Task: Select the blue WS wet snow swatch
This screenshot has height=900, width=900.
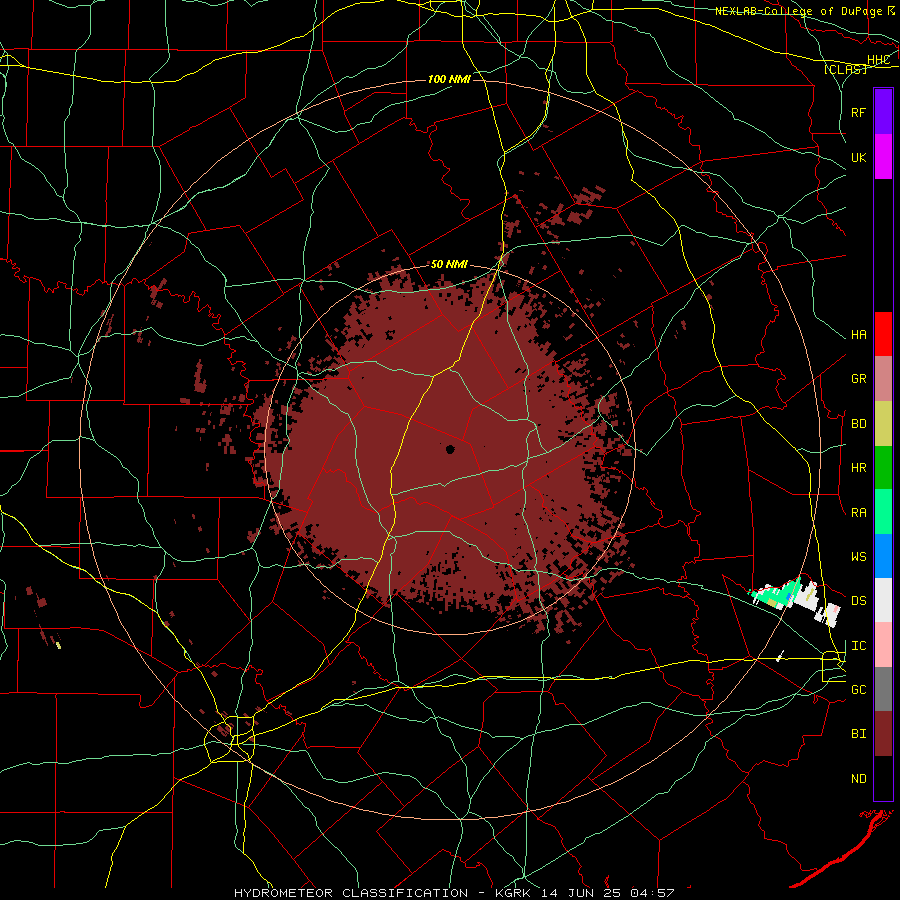Action: click(883, 556)
